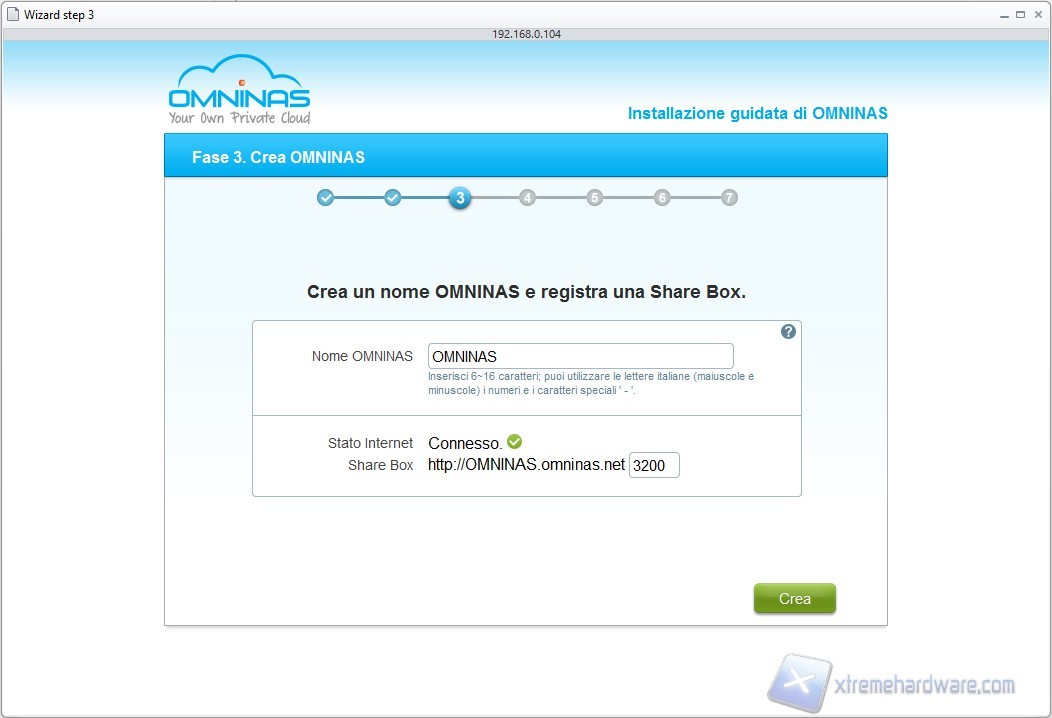Click the http://OMNINAS.omninas.net Share Box address

526,465
